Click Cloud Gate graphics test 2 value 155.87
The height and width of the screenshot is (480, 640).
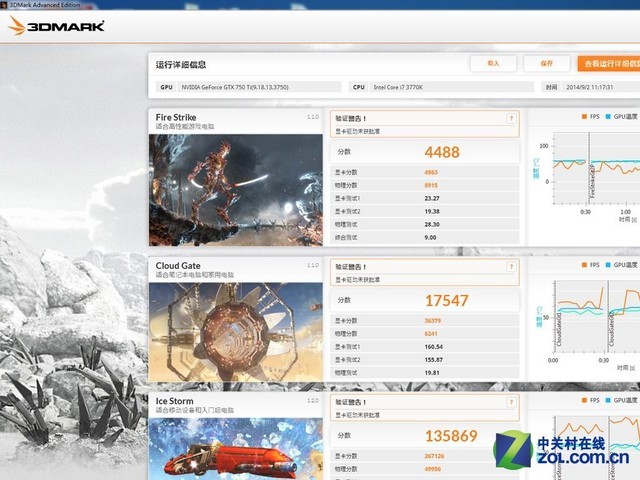coord(433,360)
